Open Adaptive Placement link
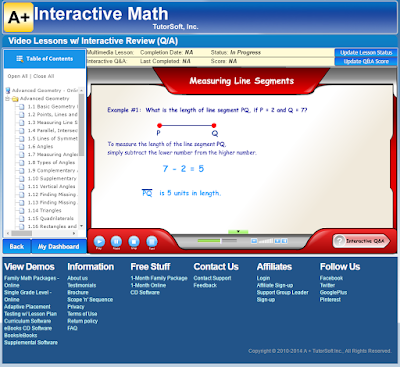Image resolution: width=400 pixels, height=367 pixels. click(x=27, y=307)
